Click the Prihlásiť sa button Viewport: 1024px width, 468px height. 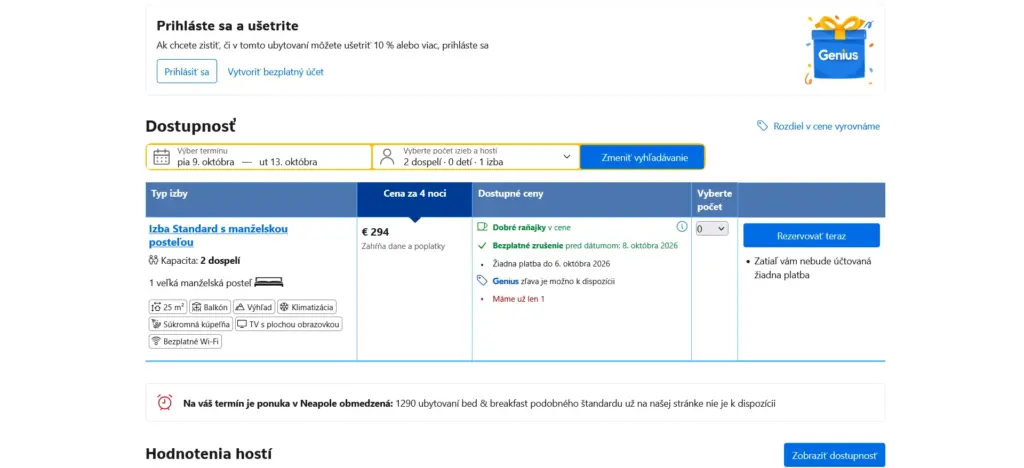pos(187,71)
